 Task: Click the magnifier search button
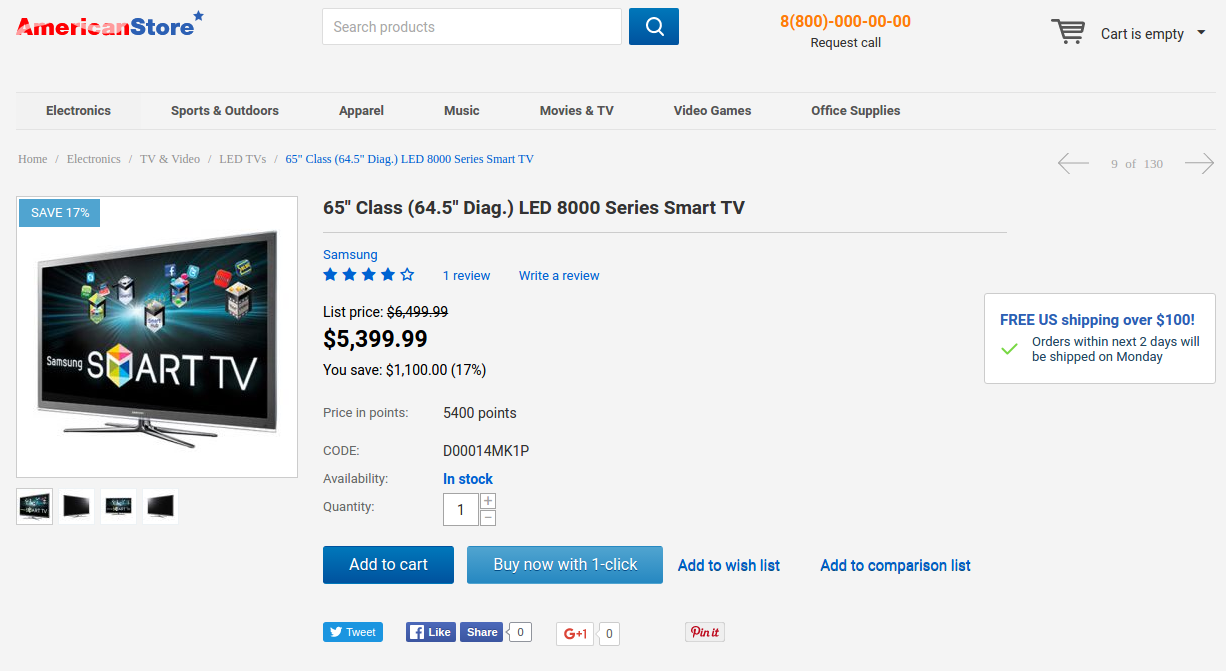[x=654, y=27]
